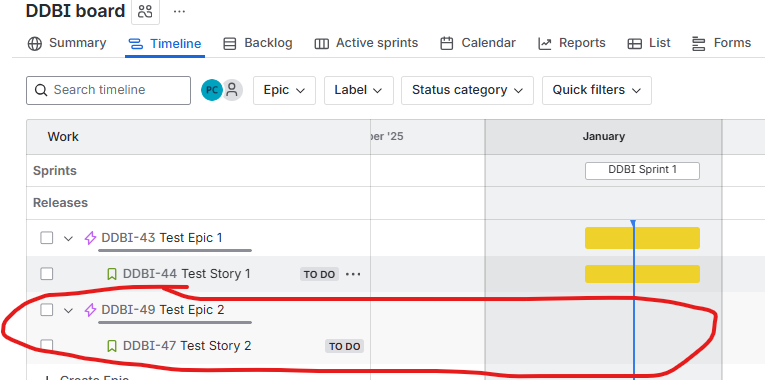Click the Test Epic 2 title text
Image resolution: width=765 pixels, height=380 pixels.
click(192, 310)
